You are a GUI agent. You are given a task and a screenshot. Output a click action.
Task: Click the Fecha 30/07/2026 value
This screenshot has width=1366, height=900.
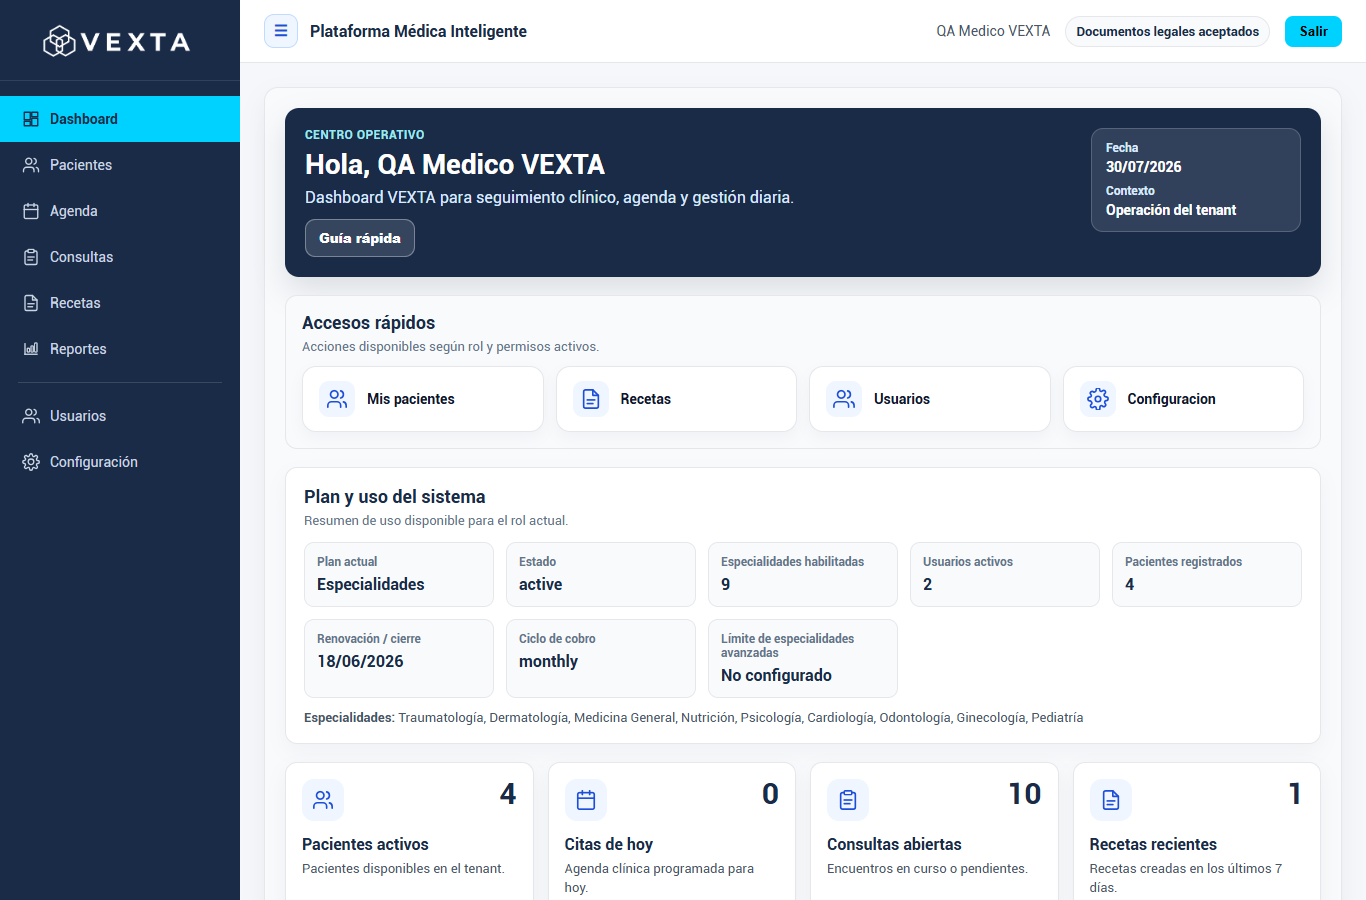tap(1143, 167)
